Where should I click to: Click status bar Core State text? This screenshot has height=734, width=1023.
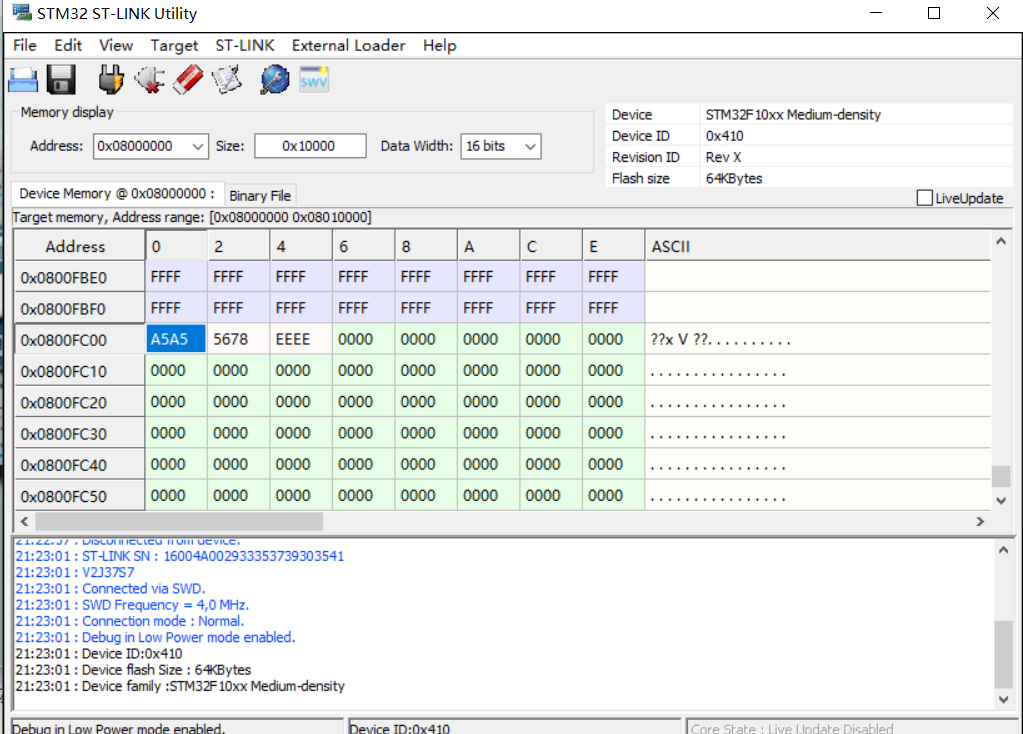tap(792, 728)
